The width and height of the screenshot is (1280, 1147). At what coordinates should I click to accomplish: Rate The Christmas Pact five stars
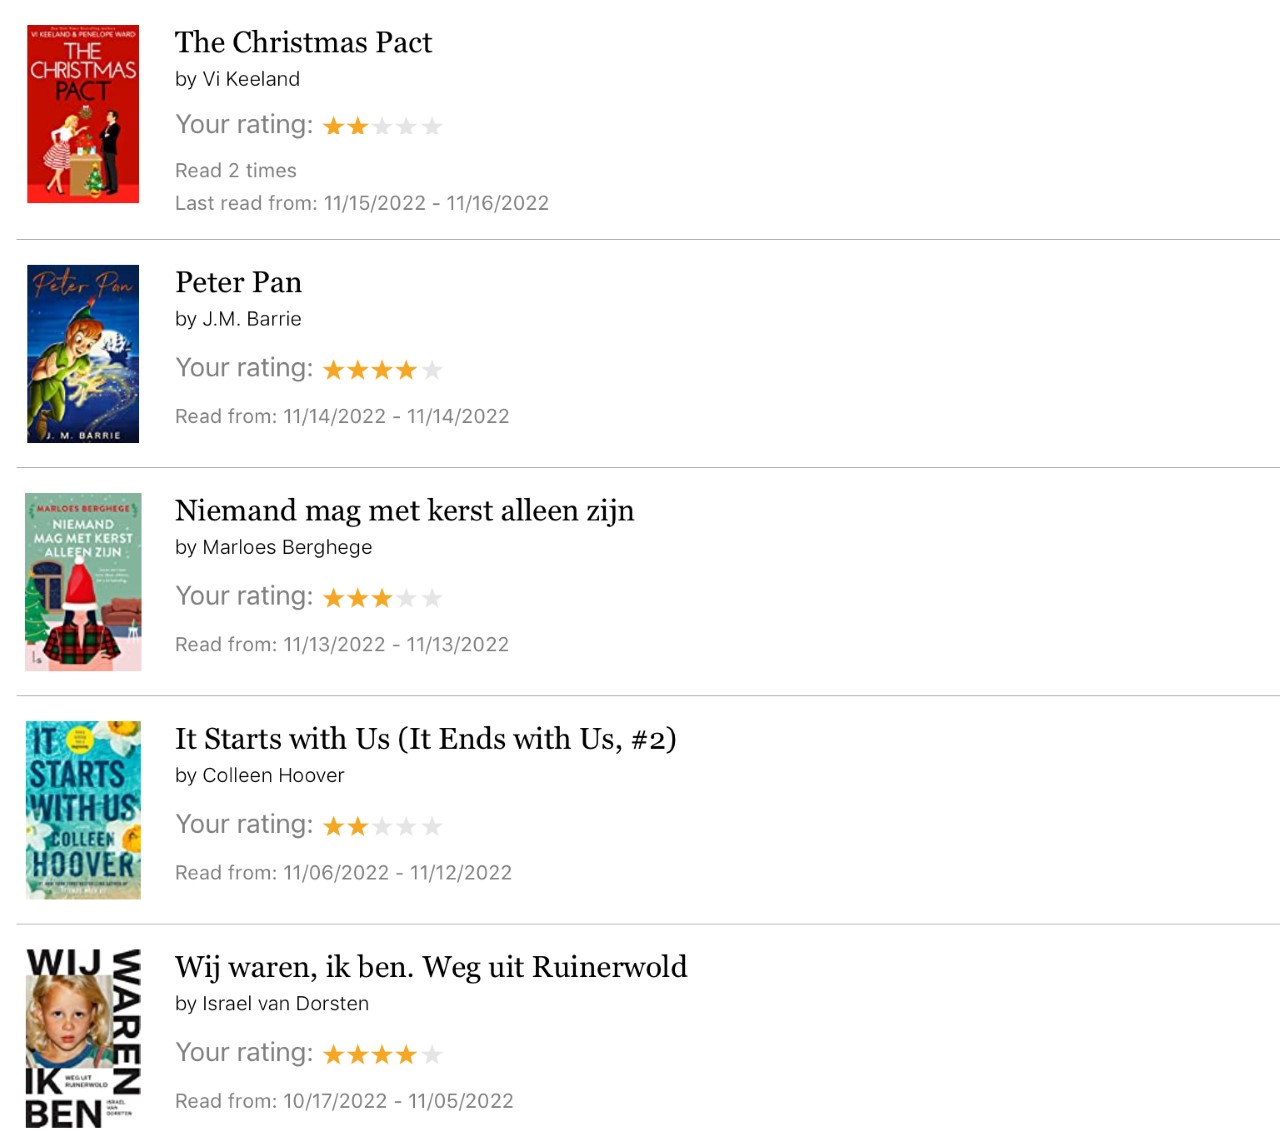click(x=432, y=126)
